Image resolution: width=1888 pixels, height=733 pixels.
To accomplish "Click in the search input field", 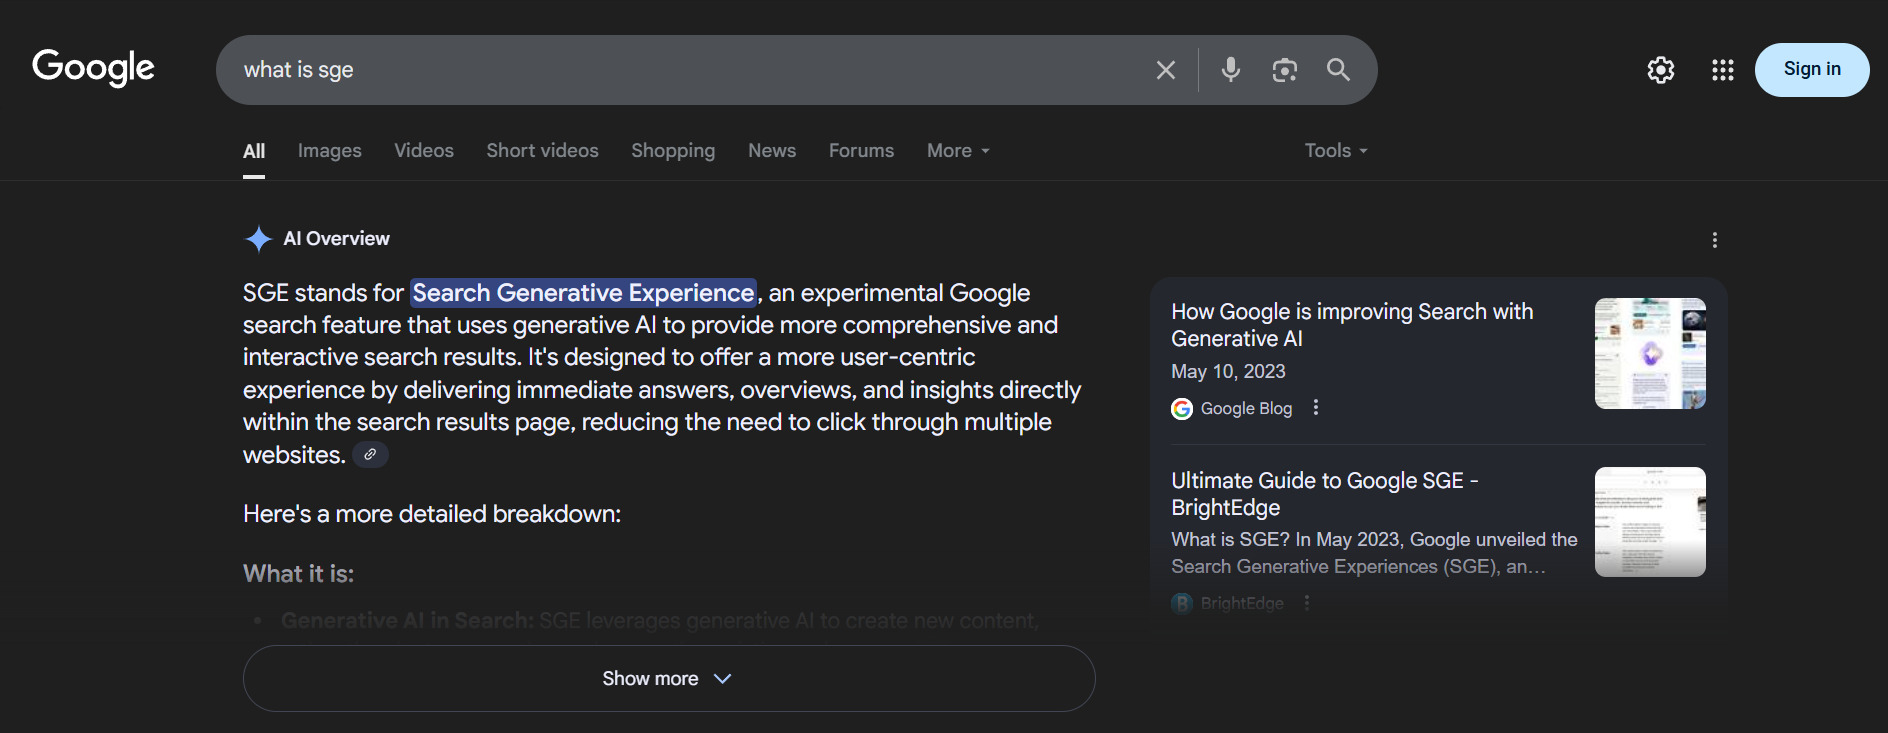I will (x=690, y=70).
